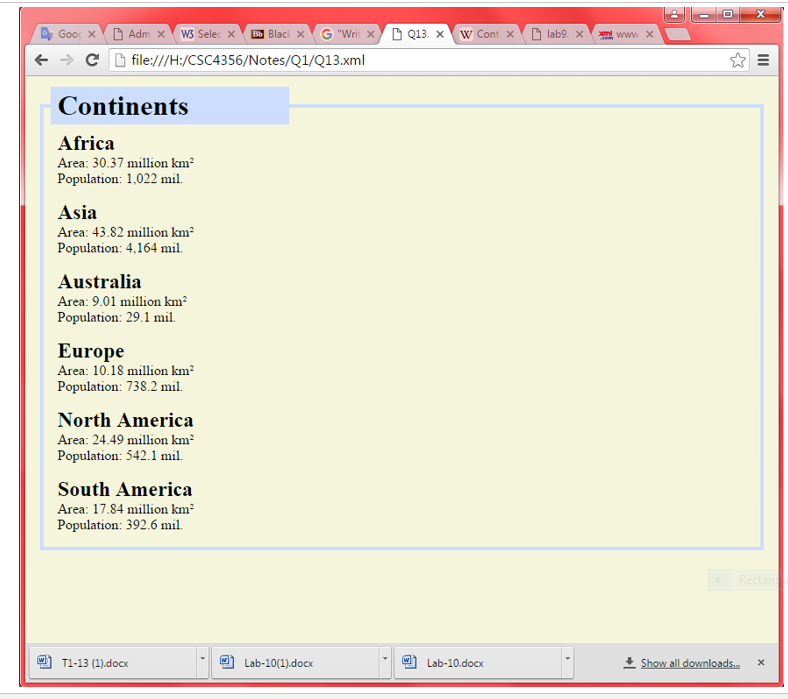Click the Asia heading
The width and height of the screenshot is (788, 699).
(x=77, y=213)
